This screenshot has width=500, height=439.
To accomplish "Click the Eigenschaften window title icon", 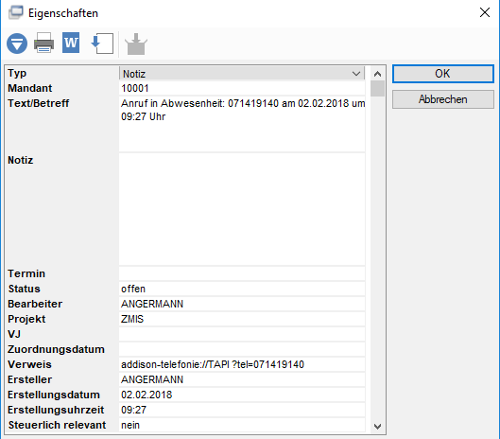I will [16, 13].
